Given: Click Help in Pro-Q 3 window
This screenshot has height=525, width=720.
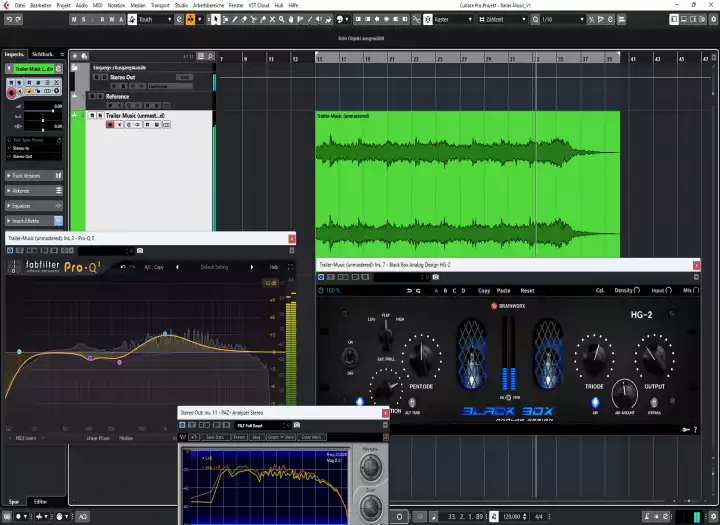Looking at the screenshot, I should tap(274, 267).
